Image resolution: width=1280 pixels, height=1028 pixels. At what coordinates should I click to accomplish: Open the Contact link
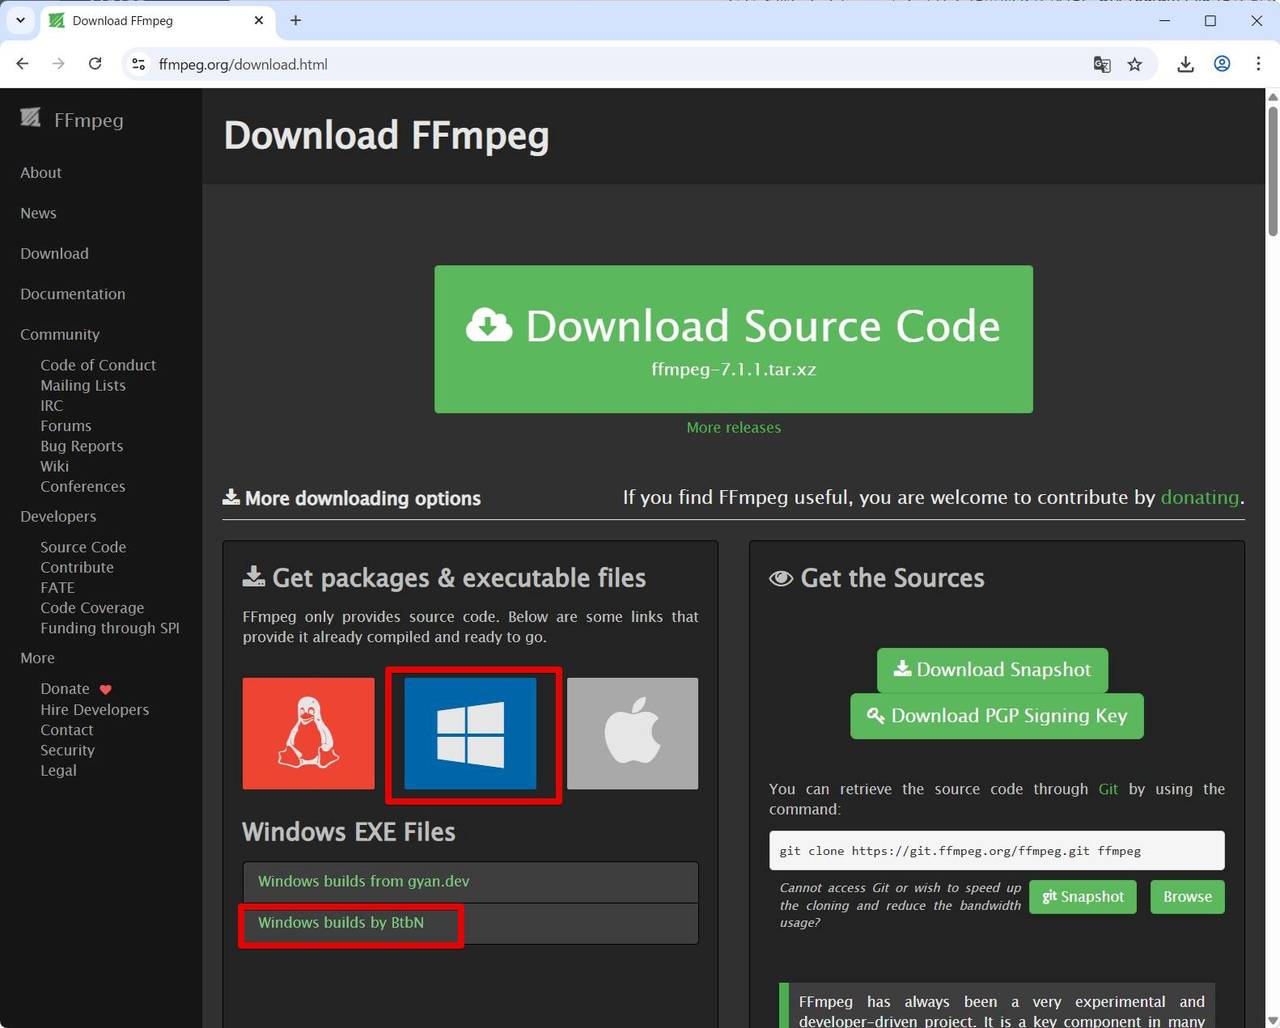click(67, 730)
